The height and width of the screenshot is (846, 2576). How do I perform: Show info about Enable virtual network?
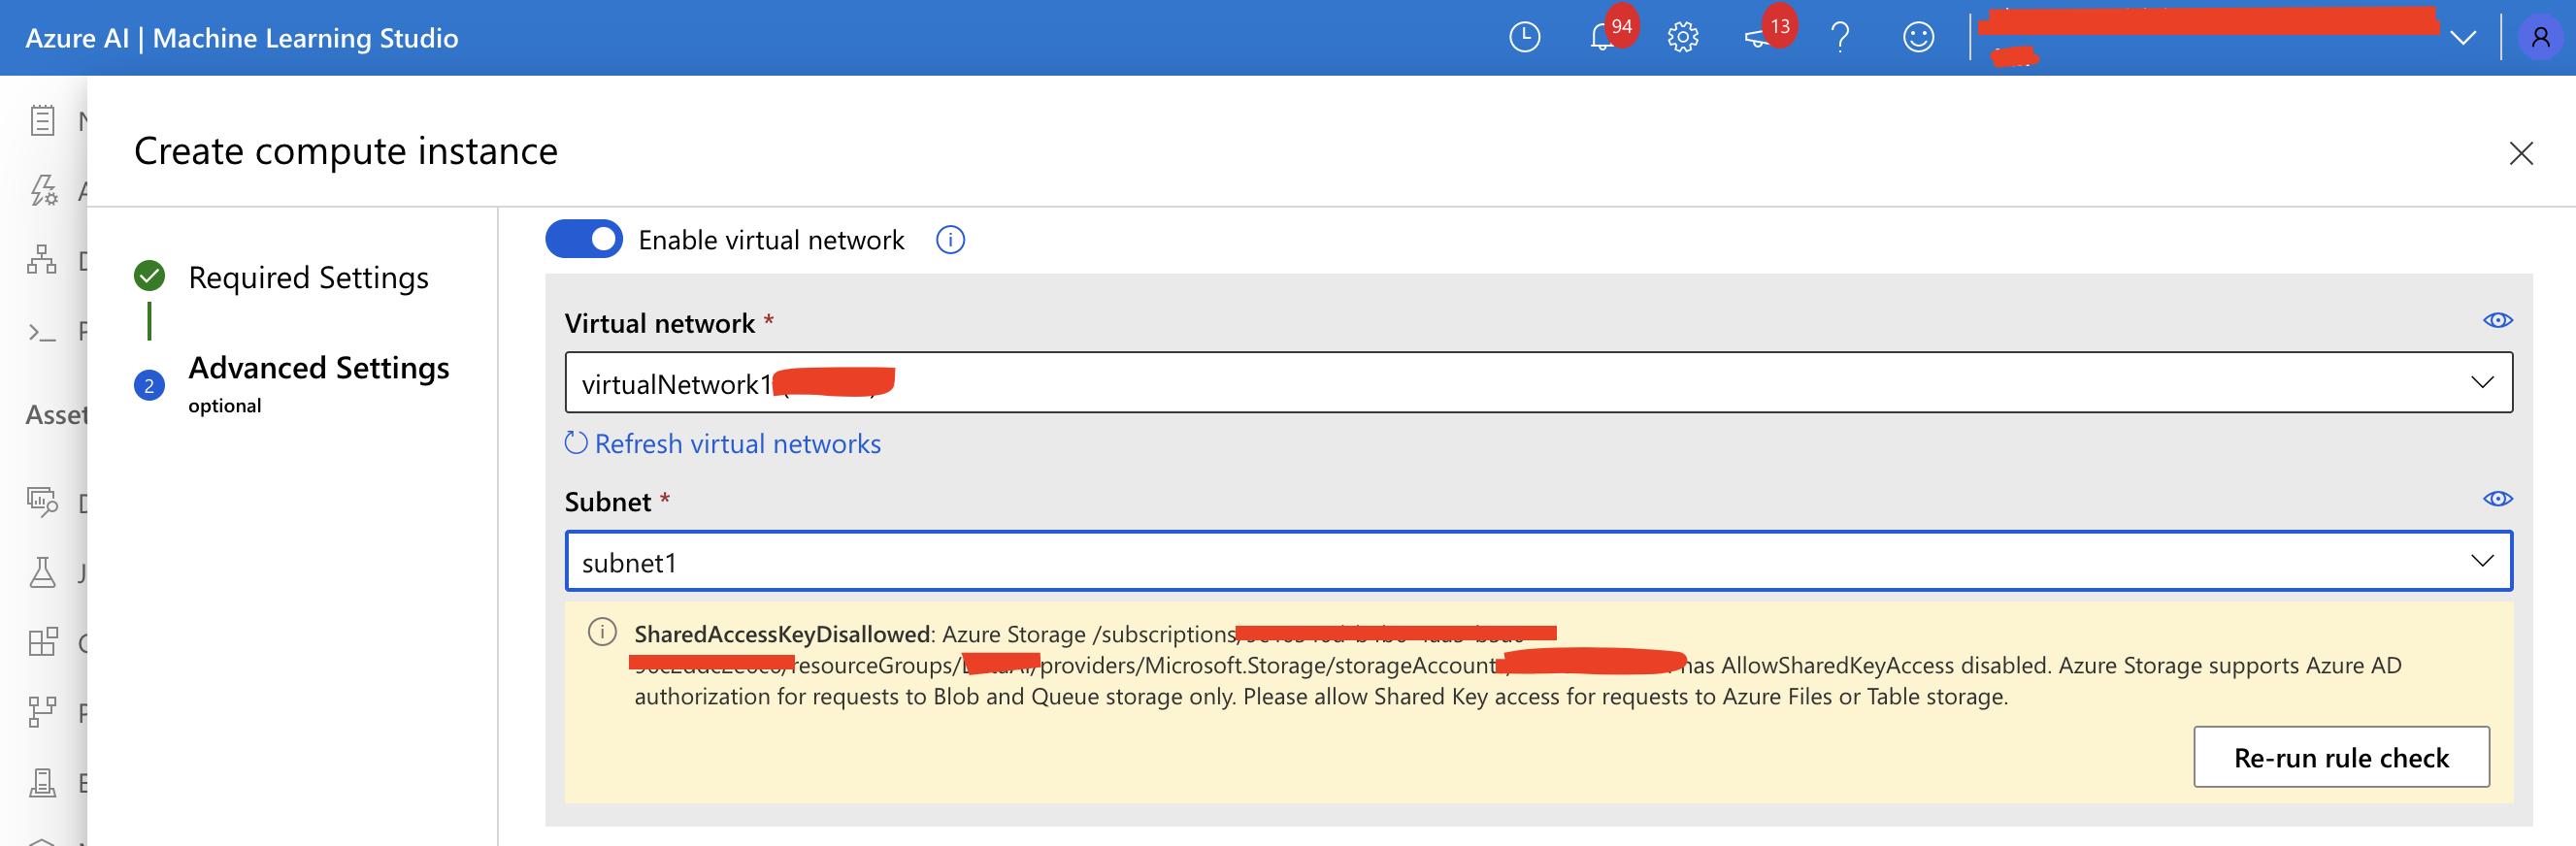click(x=950, y=240)
